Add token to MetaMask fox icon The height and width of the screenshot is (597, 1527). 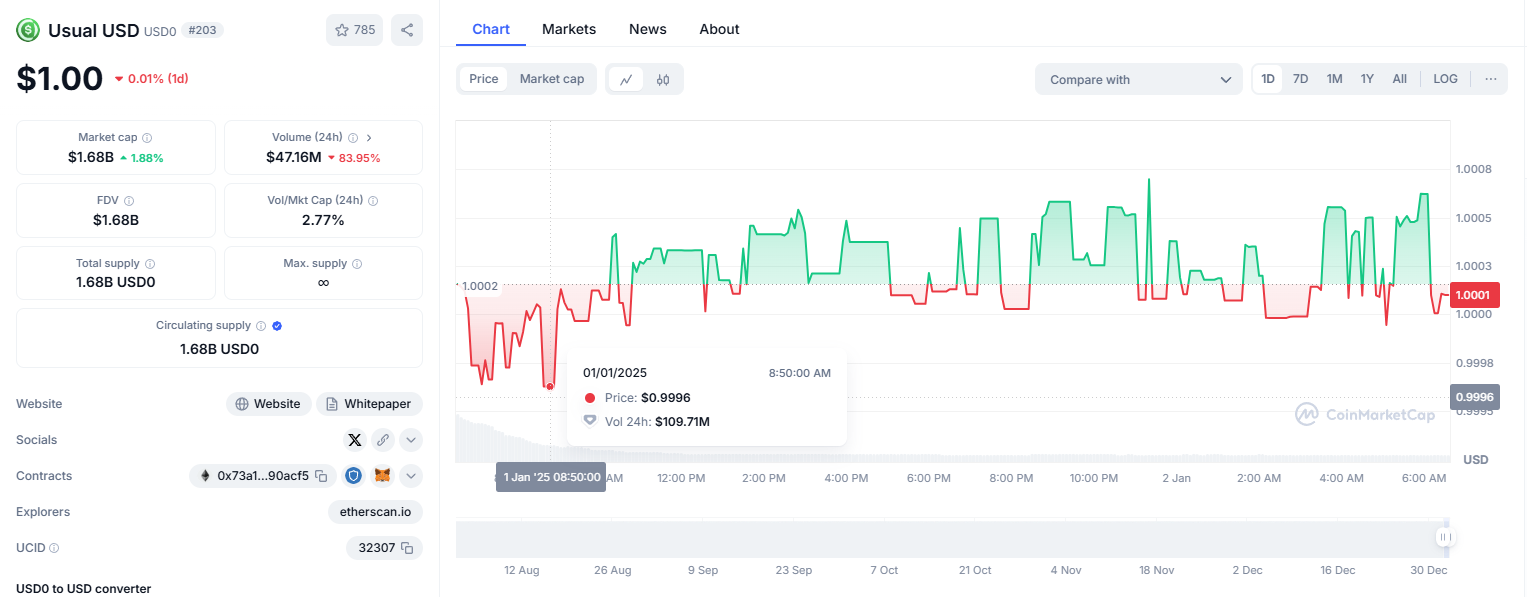pyautogui.click(x=382, y=476)
